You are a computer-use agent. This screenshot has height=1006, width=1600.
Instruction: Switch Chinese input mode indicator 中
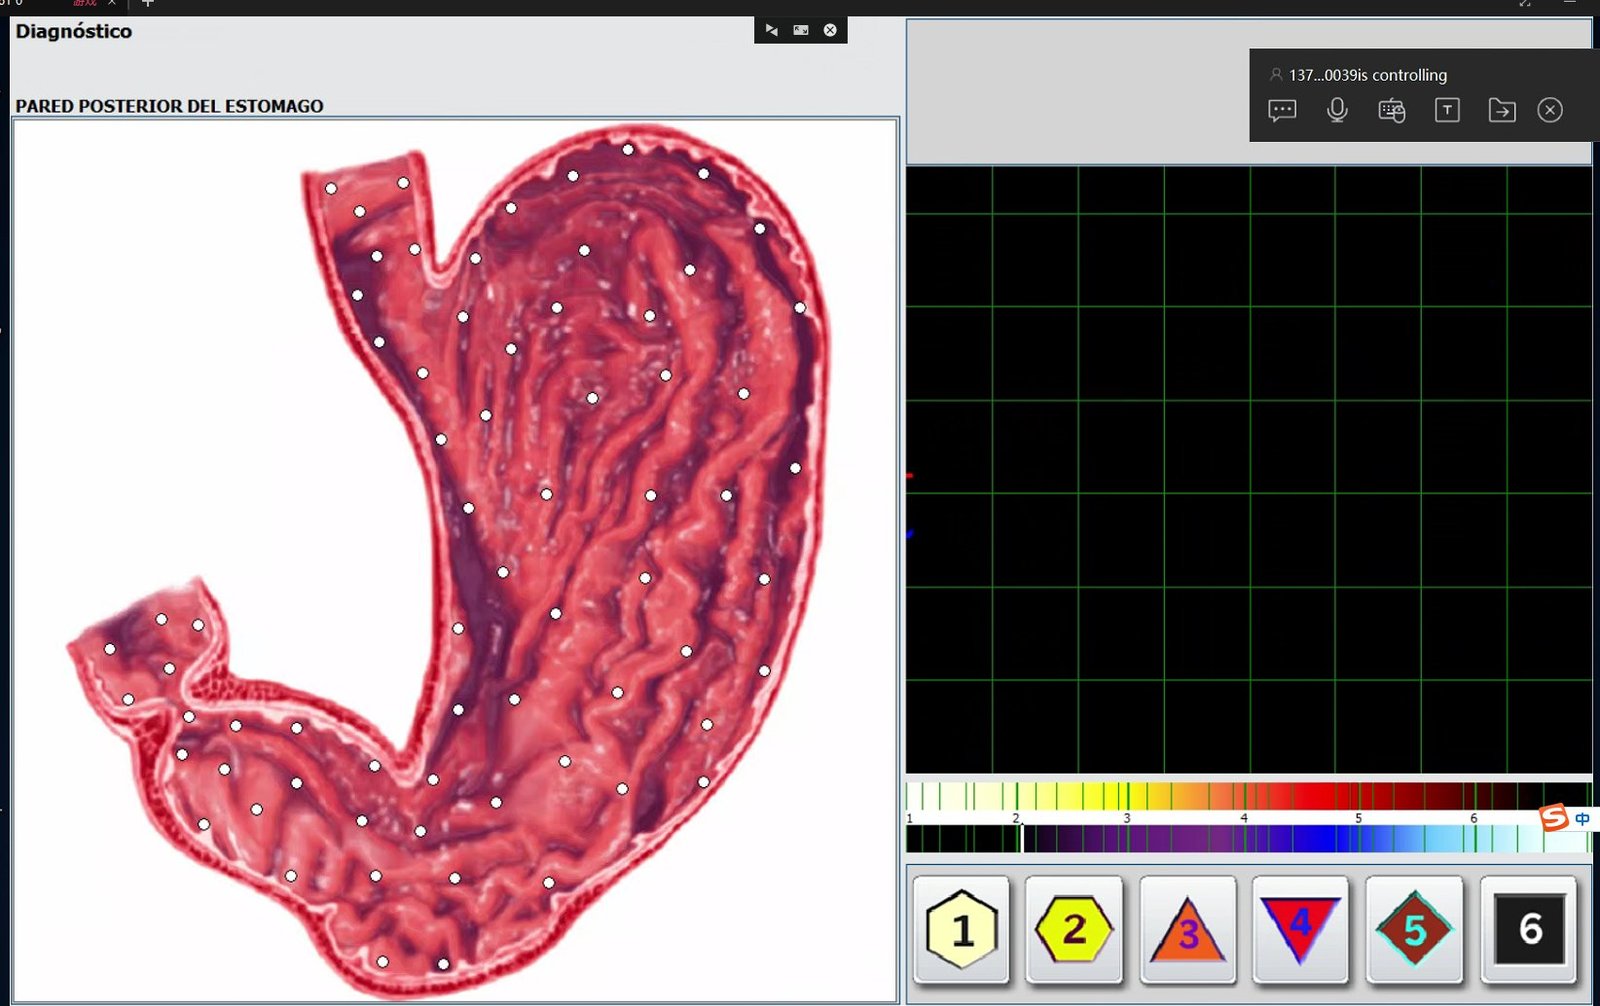click(x=1582, y=819)
